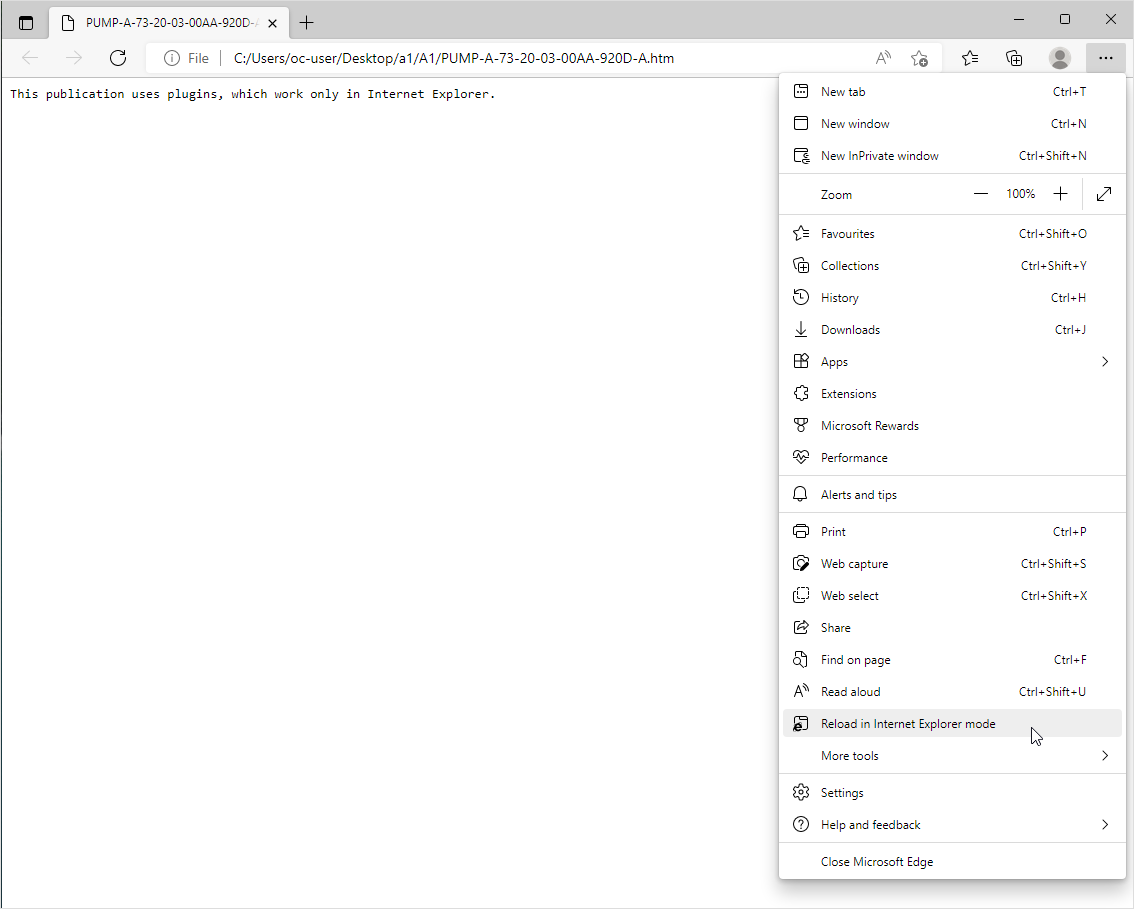This screenshot has width=1134, height=909.
Task: Click the PUMP-A-73-20-03-00AA-920D tab
Action: (169, 23)
